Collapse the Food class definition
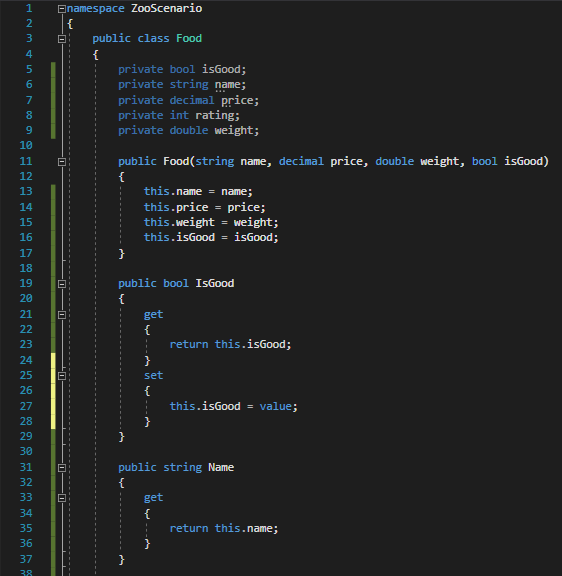Viewport: 562px width, 576px height. [x=62, y=39]
